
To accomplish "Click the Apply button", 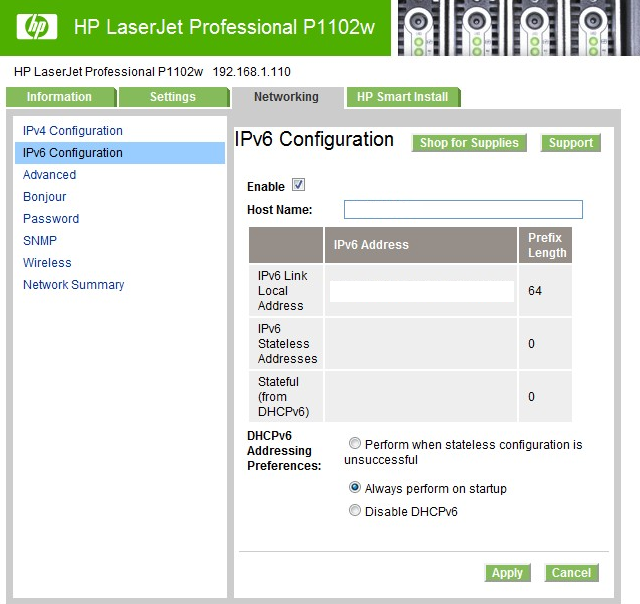I will point(507,573).
